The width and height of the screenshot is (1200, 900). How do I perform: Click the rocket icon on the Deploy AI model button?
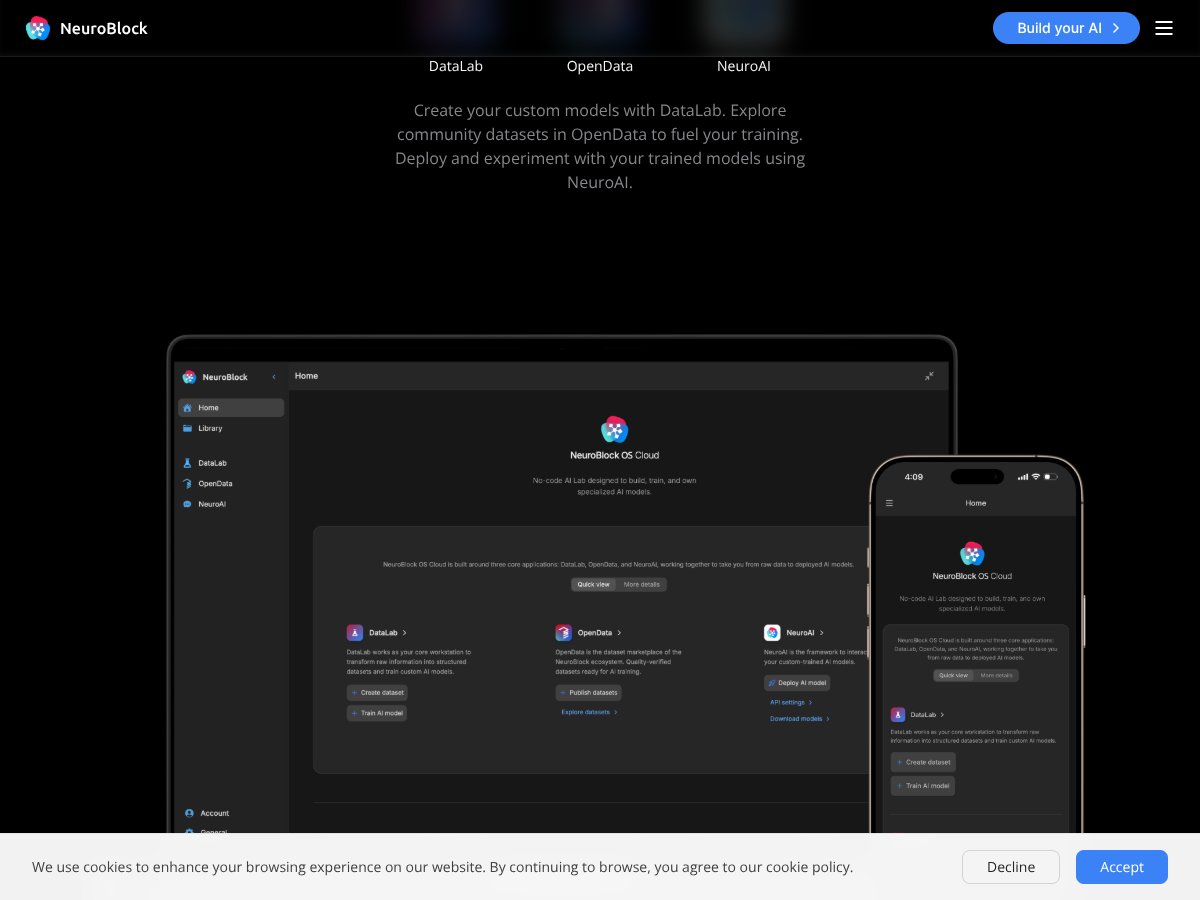tap(771, 683)
